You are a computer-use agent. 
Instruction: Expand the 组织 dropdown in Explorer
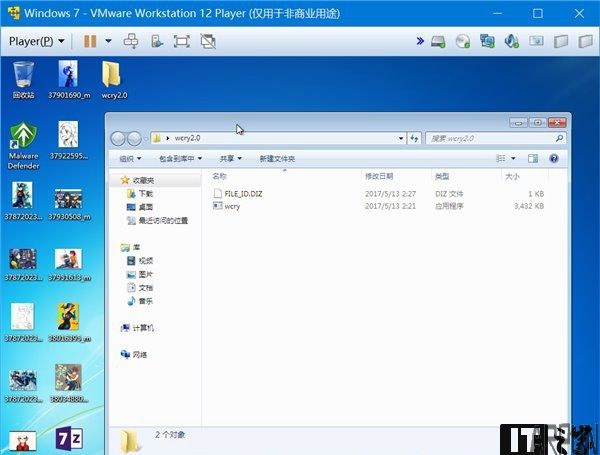pyautogui.click(x=130, y=158)
